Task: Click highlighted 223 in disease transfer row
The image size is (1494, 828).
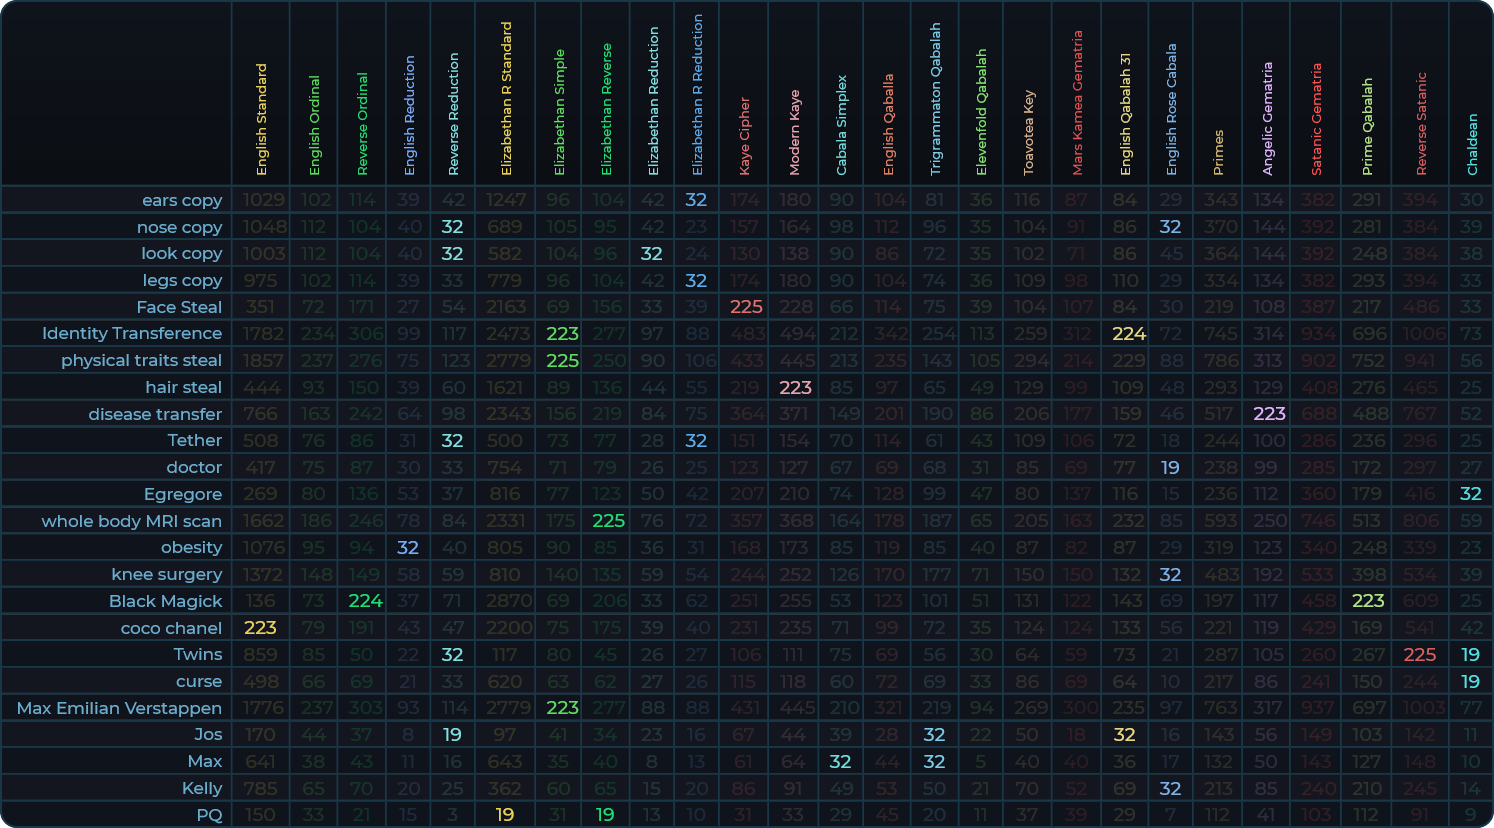Action: click(x=1269, y=414)
